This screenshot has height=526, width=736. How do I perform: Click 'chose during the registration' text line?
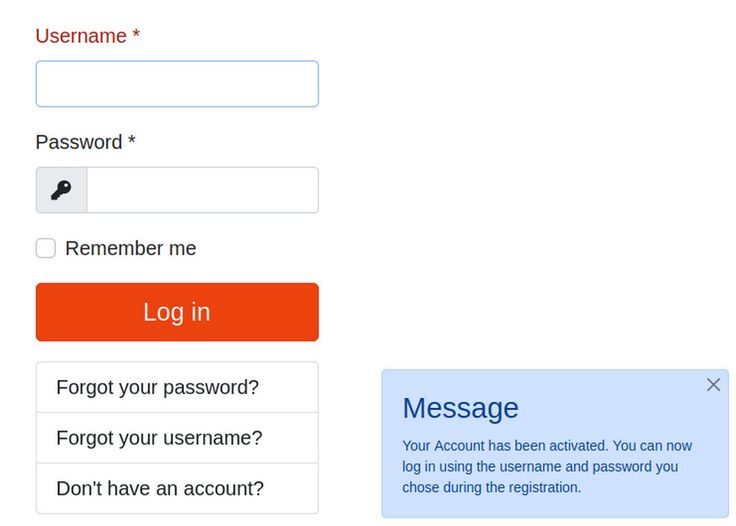point(491,488)
